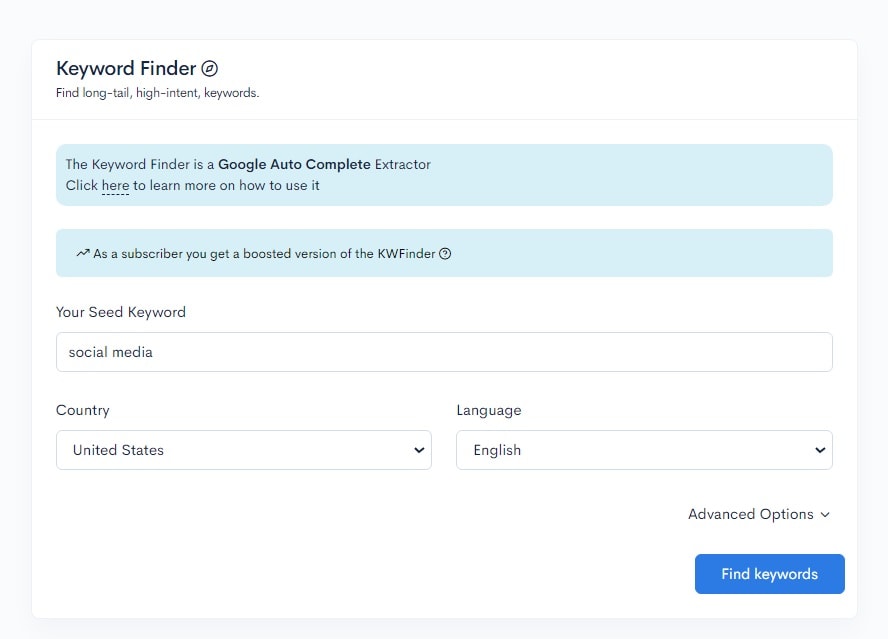Click the Your Seed Keyword label
This screenshot has height=639, width=888.
120,312
